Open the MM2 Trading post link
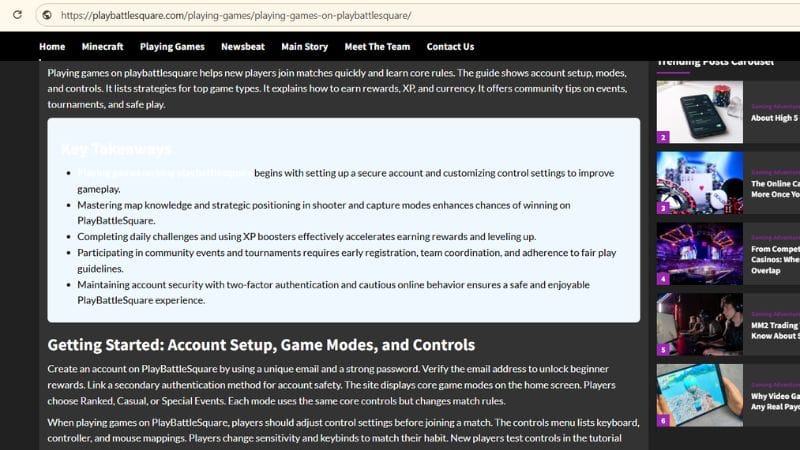The image size is (800, 450). coord(775,331)
